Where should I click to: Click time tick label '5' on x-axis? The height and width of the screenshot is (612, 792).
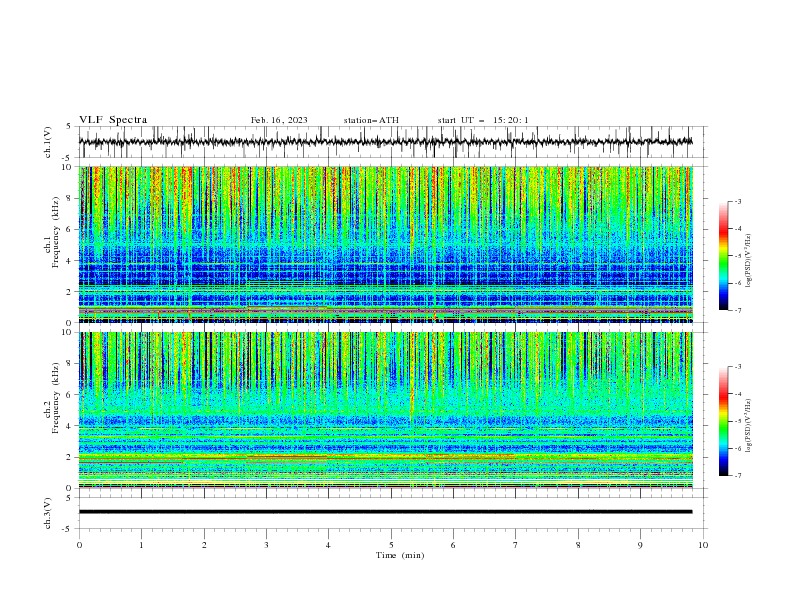(391, 545)
